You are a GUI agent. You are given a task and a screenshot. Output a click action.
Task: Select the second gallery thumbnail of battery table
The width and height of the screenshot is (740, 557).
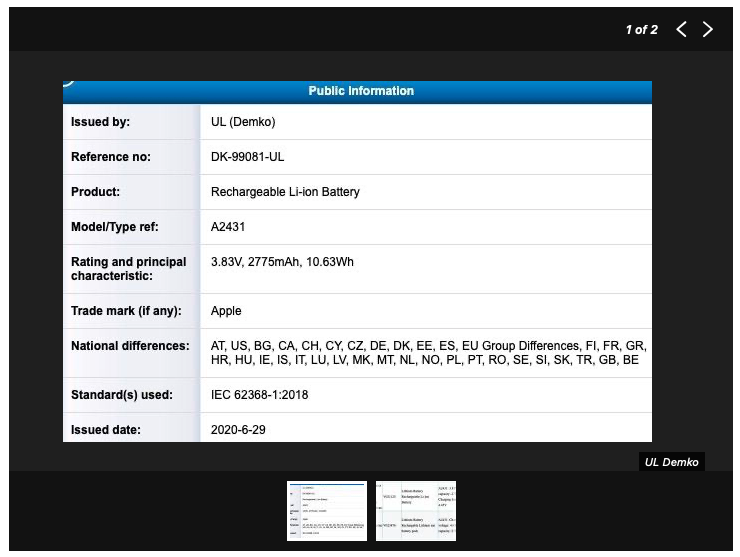(x=416, y=511)
